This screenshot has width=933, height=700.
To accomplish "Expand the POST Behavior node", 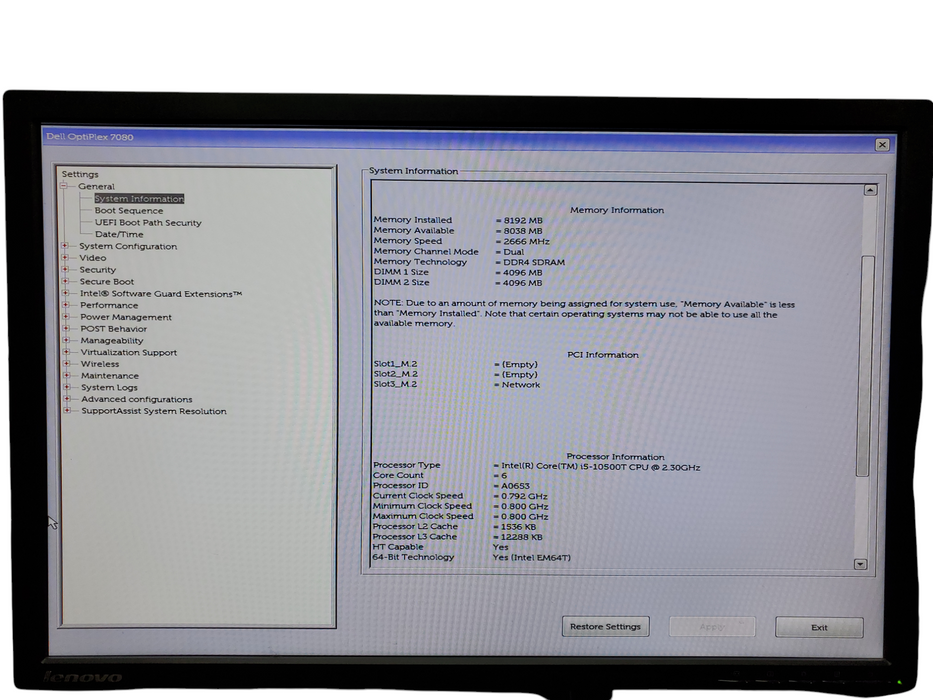I will click(x=67, y=328).
